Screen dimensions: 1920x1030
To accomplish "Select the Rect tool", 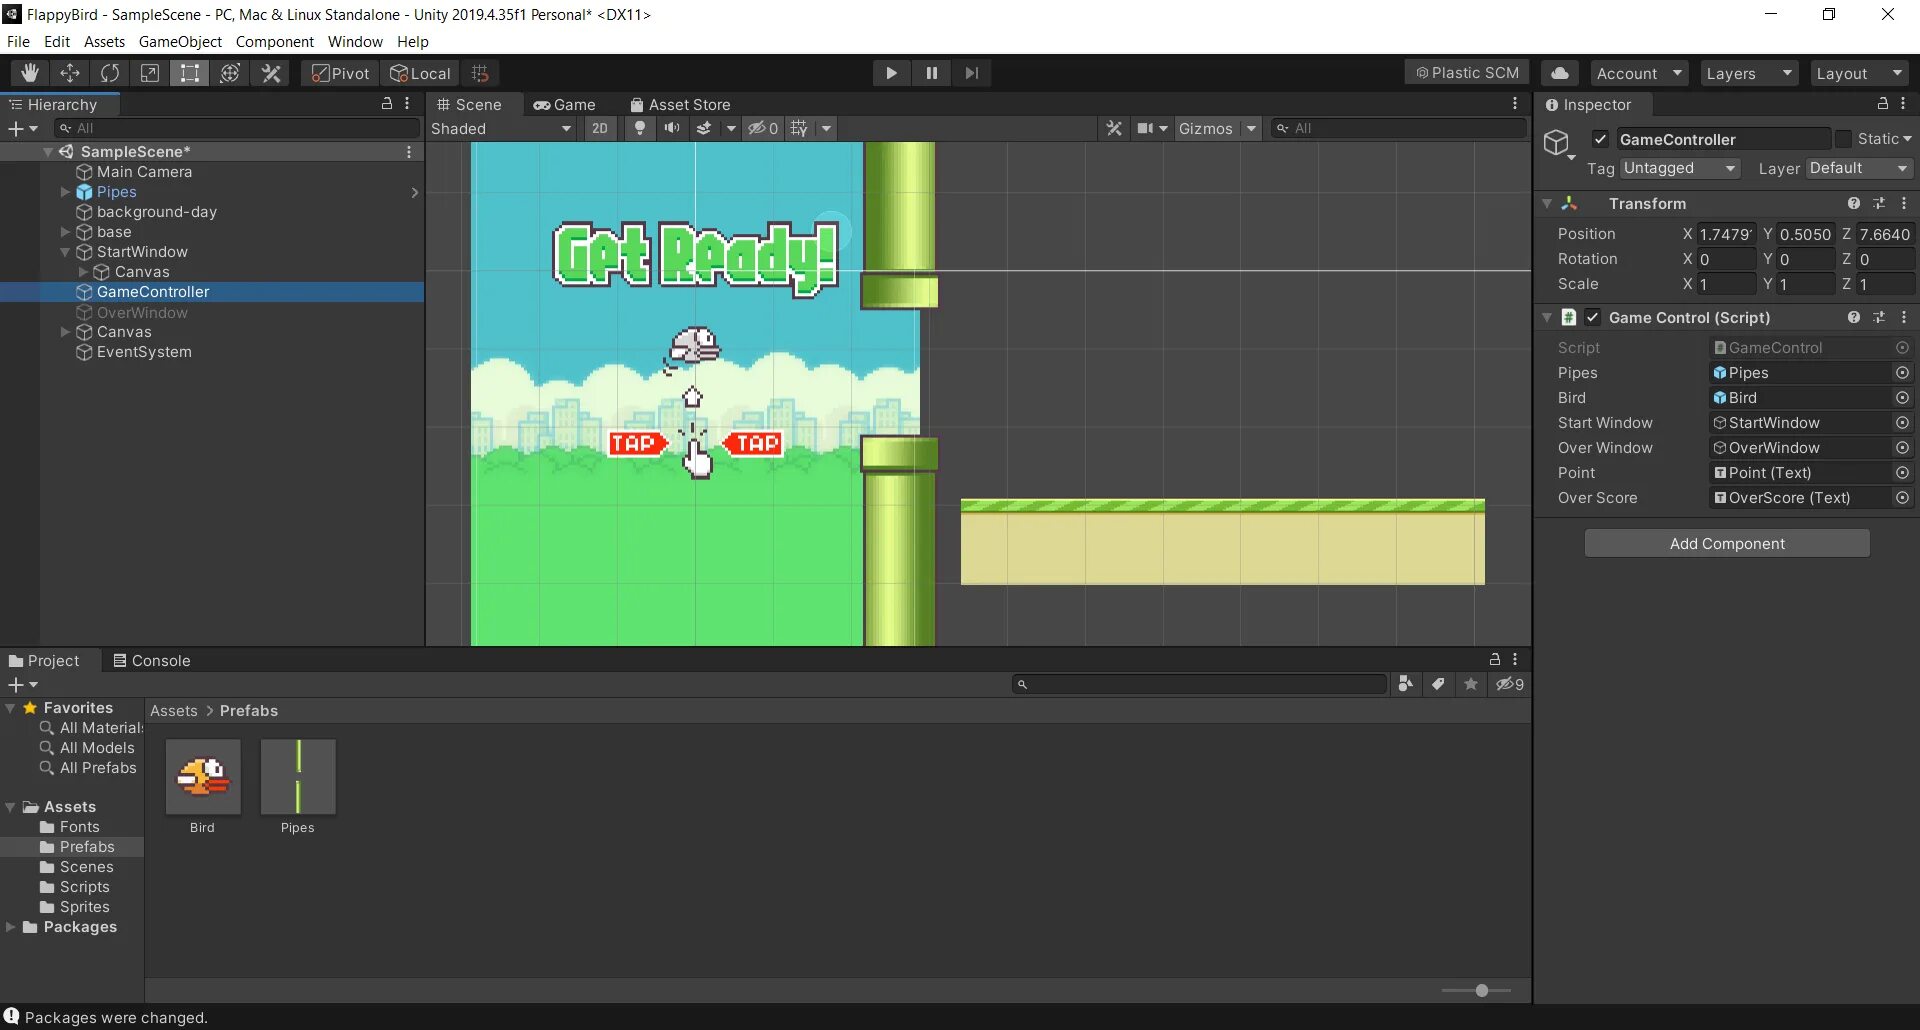I will (190, 73).
